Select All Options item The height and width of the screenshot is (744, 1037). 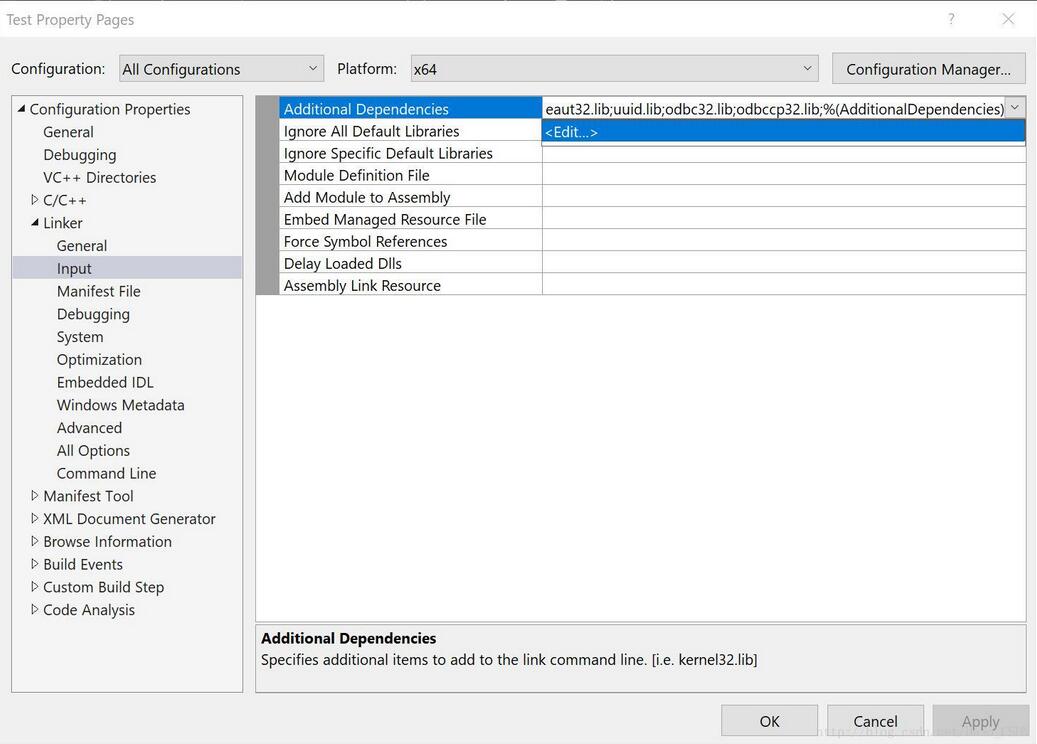pos(93,450)
